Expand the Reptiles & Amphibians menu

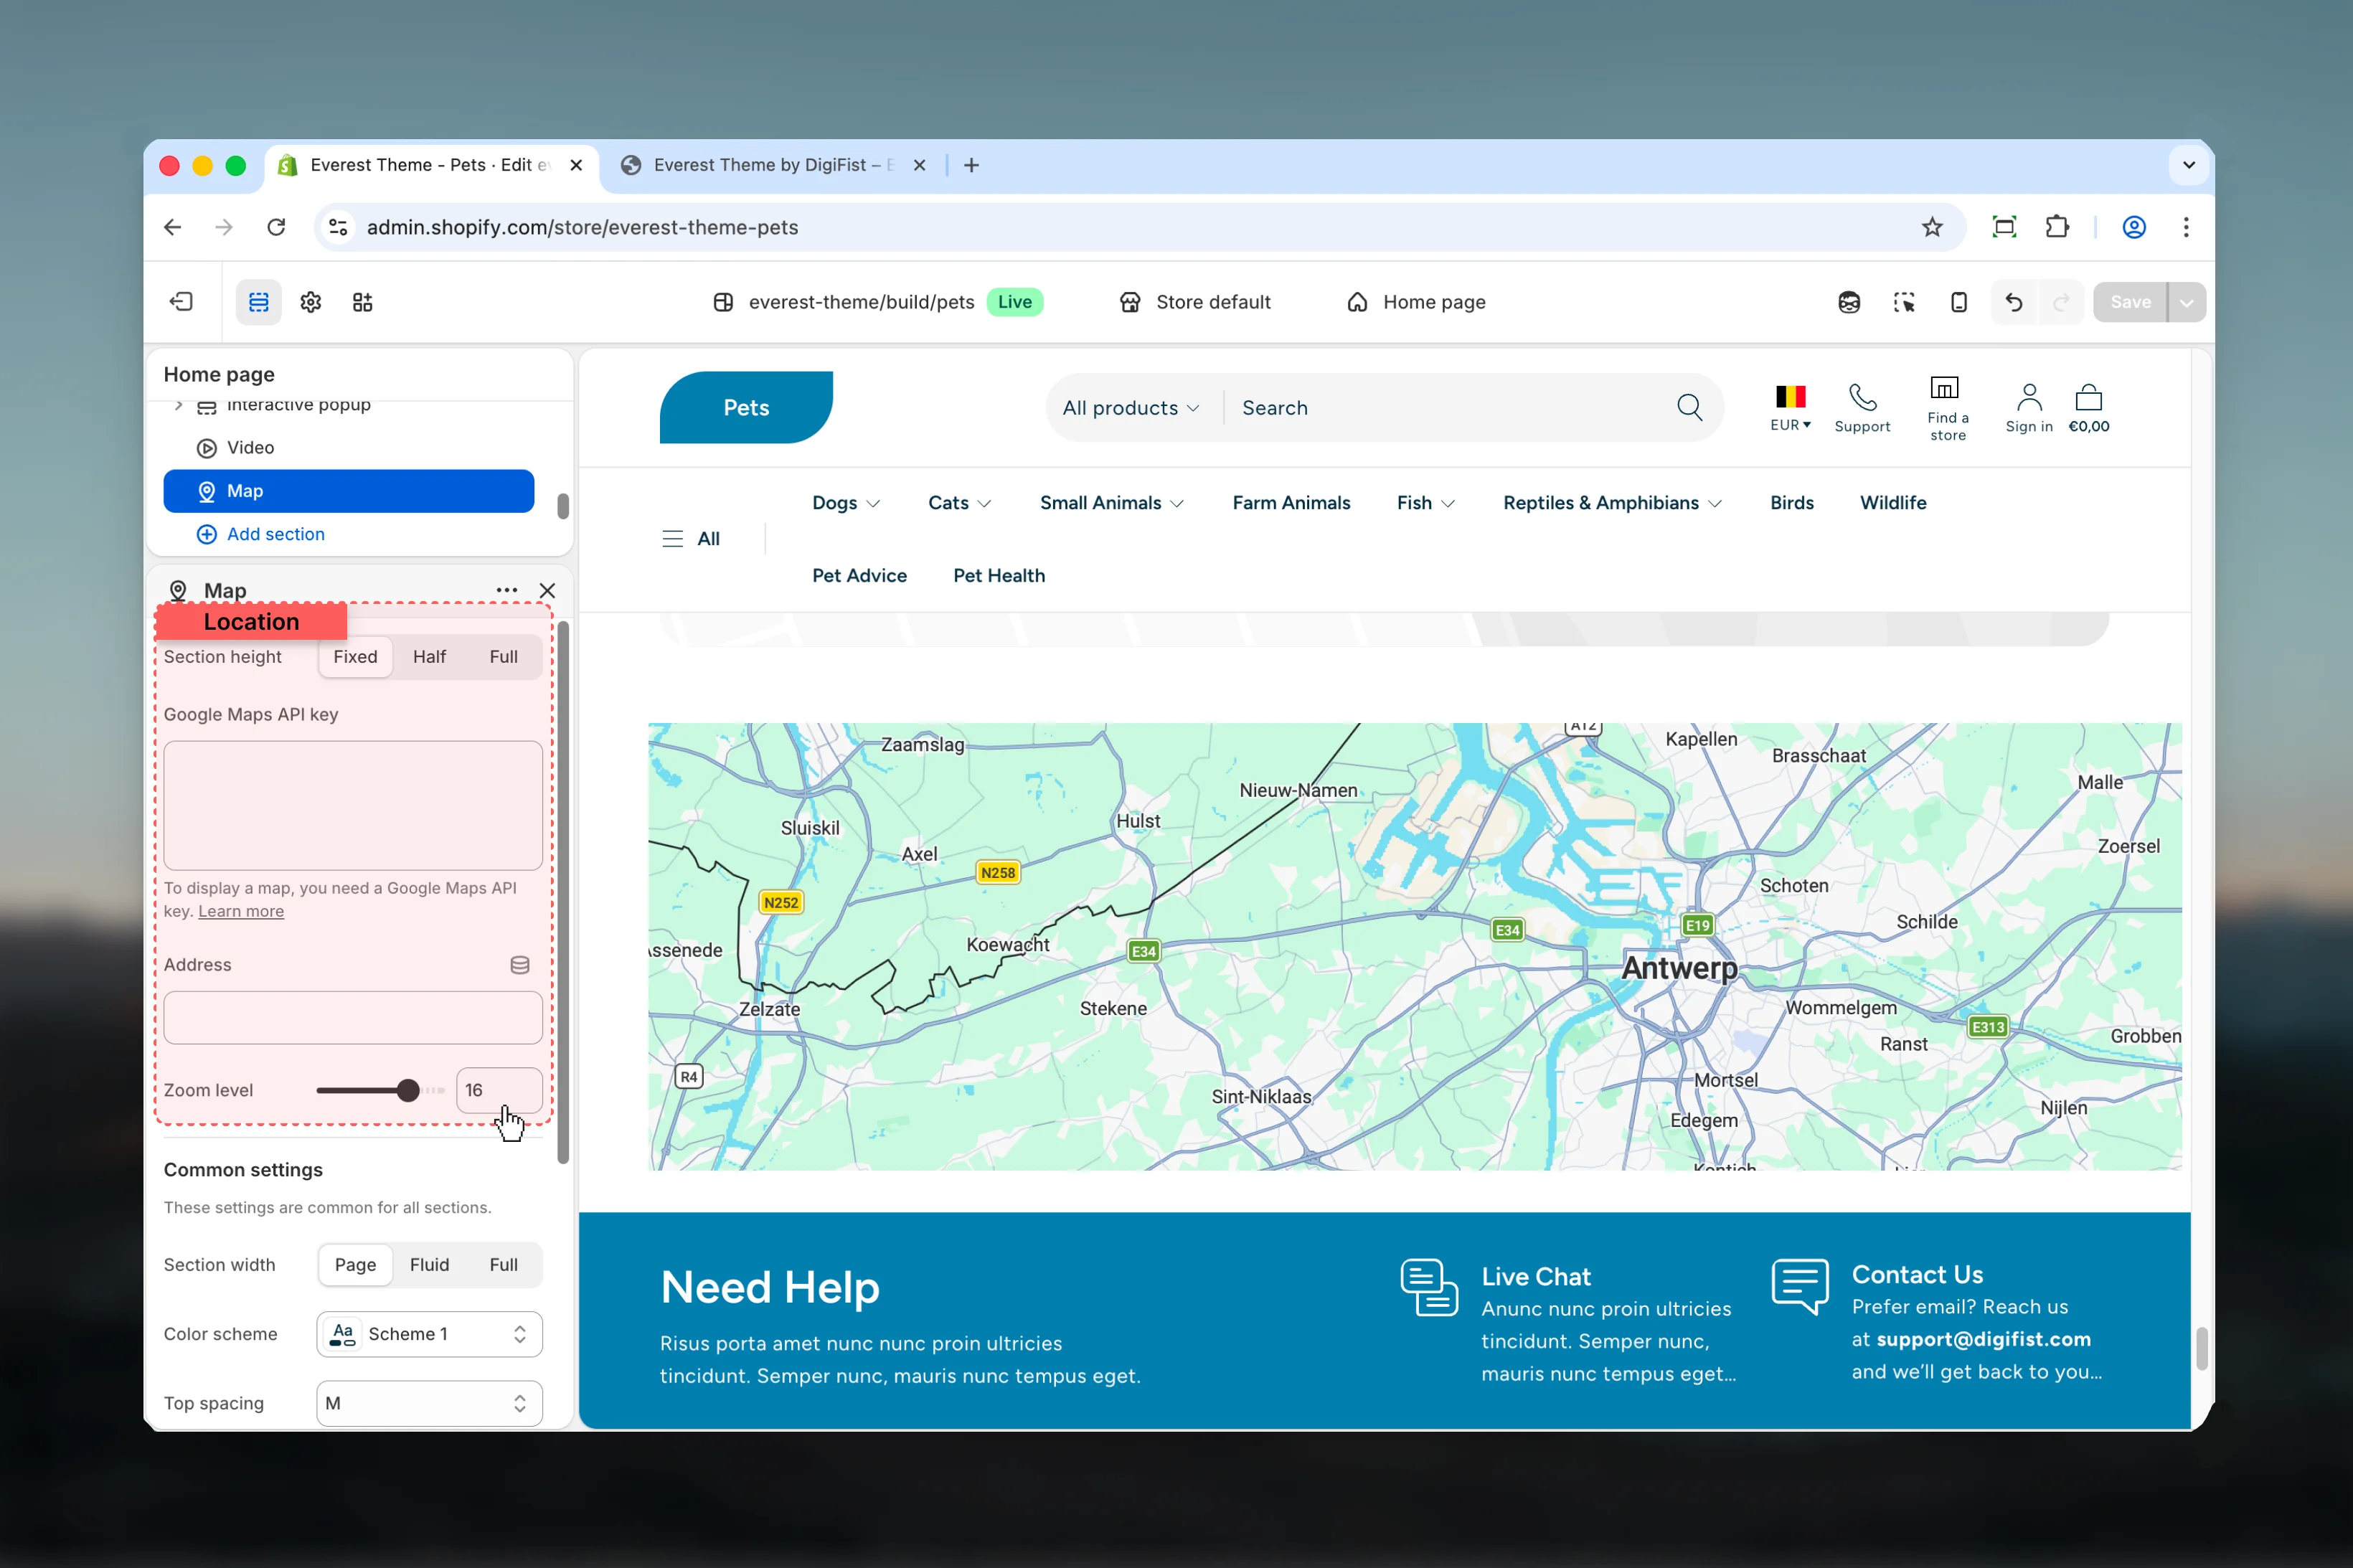coord(1612,503)
